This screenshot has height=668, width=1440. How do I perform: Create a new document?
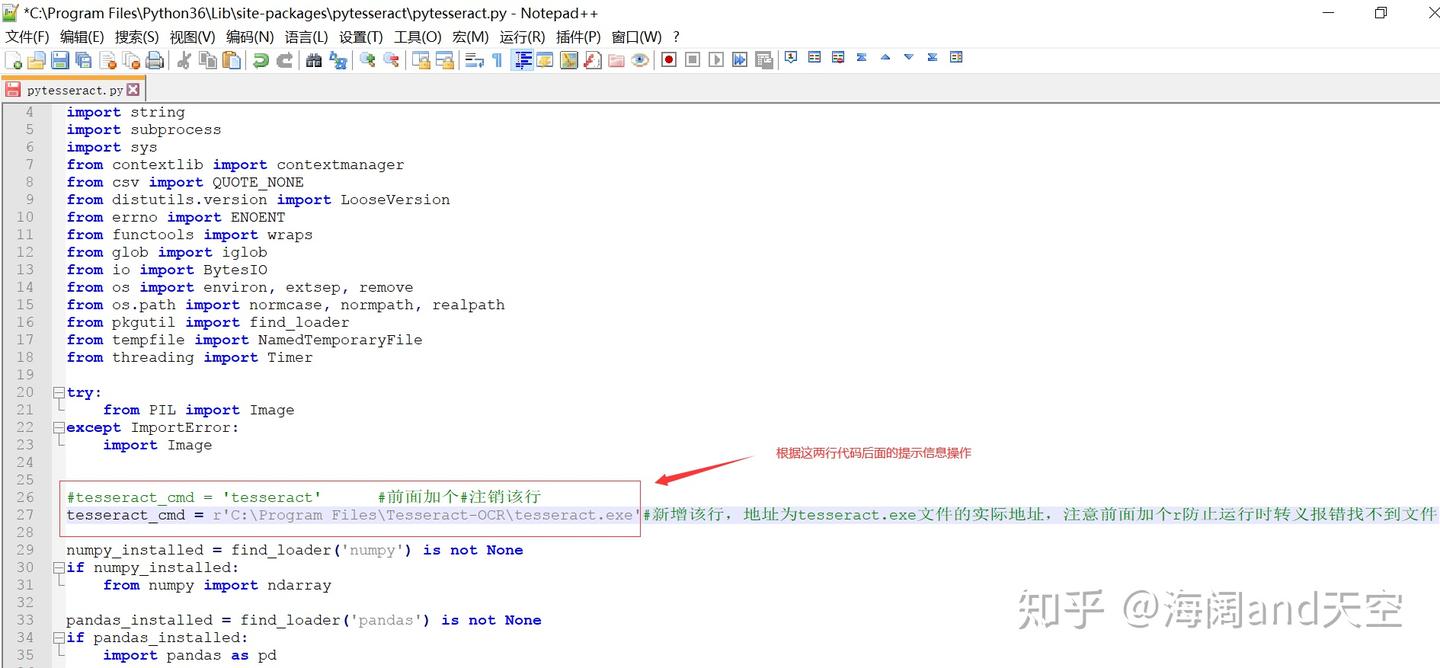coord(15,59)
